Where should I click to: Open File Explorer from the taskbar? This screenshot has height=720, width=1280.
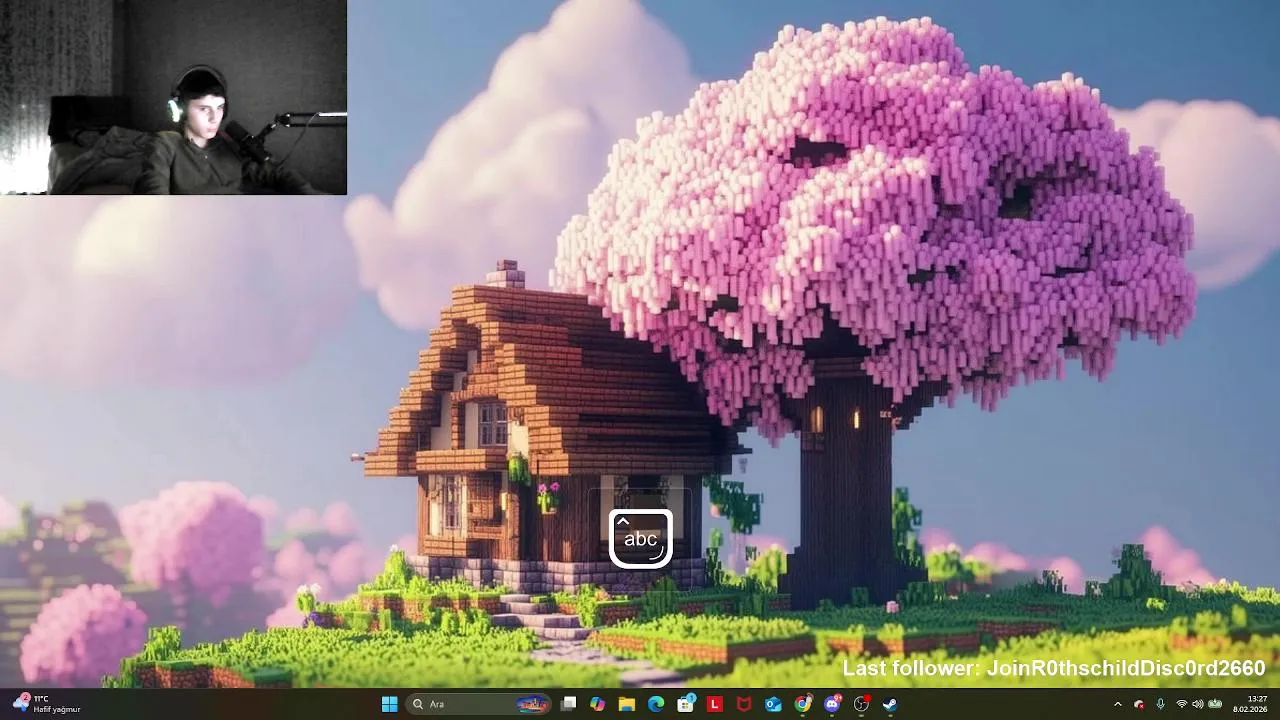[626, 704]
